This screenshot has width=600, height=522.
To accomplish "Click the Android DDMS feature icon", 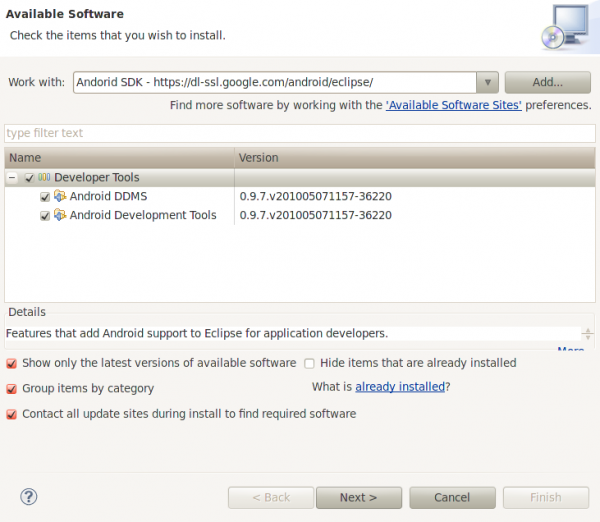I will click(60, 196).
